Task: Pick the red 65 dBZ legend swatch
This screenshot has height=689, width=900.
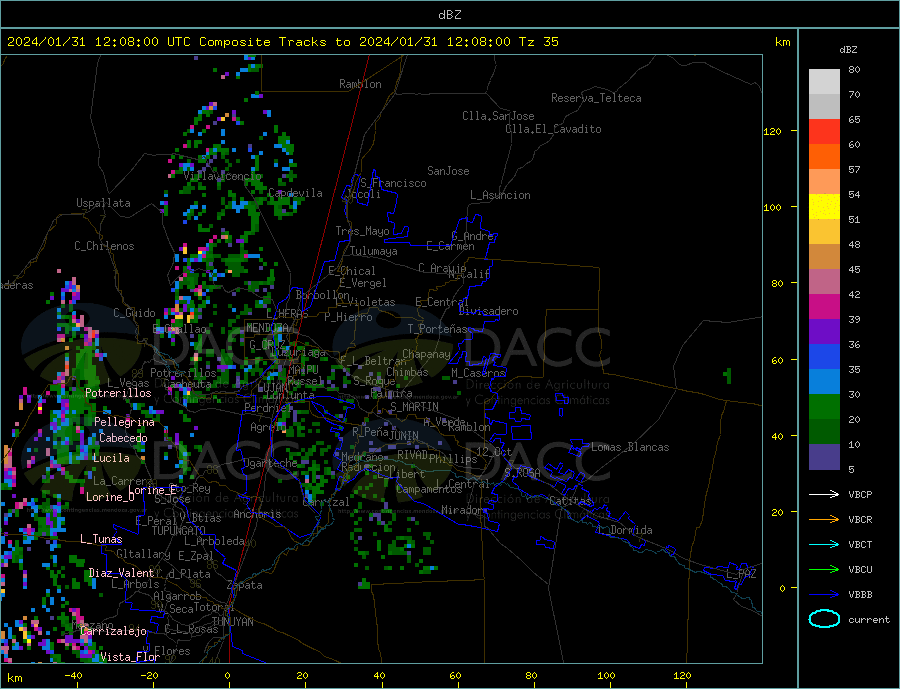Action: tap(824, 131)
